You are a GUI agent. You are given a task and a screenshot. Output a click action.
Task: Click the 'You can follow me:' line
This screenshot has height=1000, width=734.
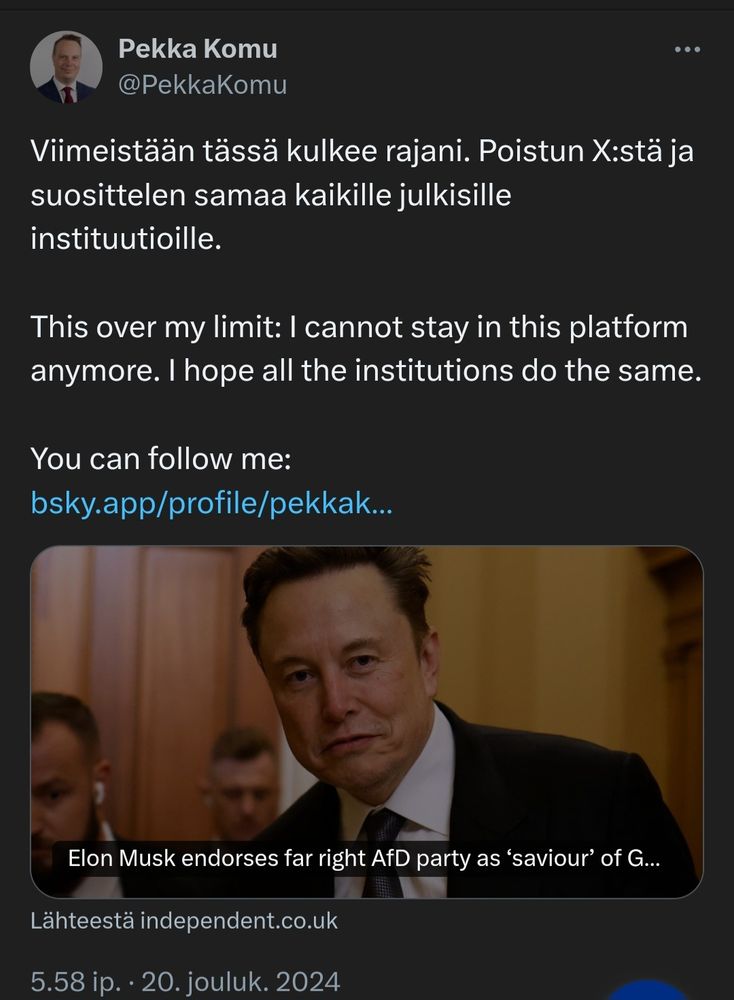click(161, 460)
